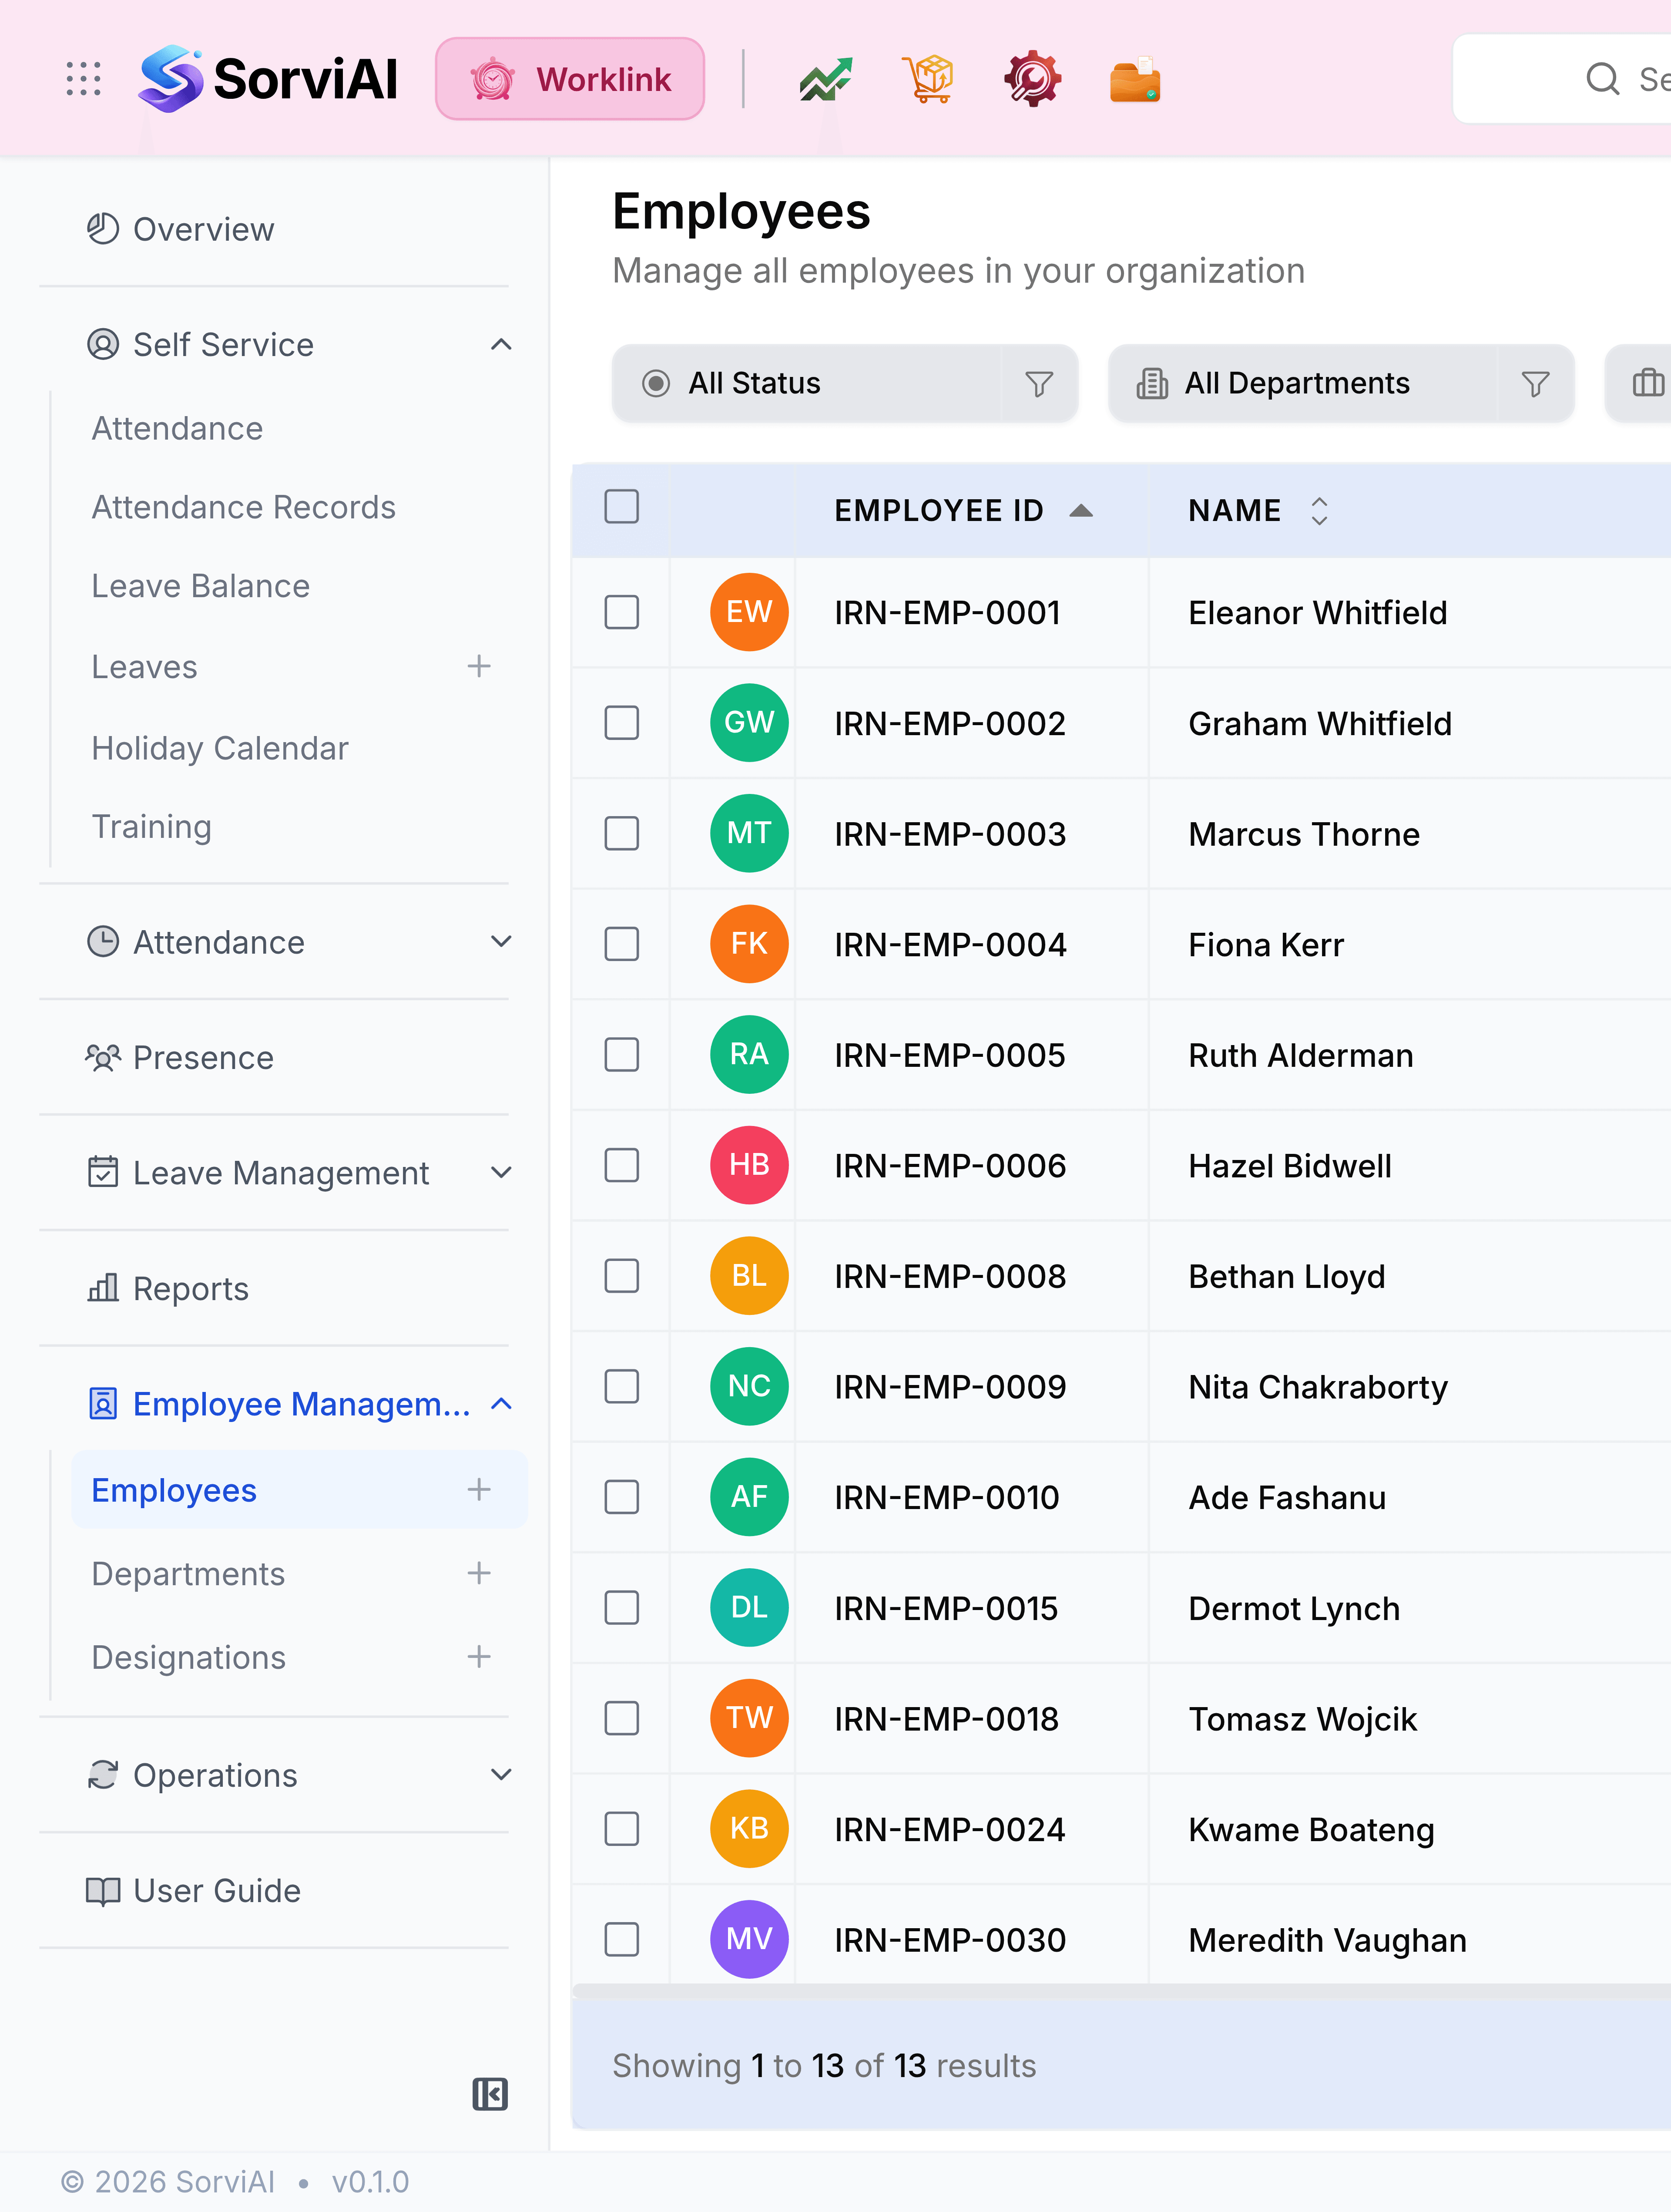Image resolution: width=1671 pixels, height=2212 pixels.
Task: Click the name Ruth Alderman
Action: (x=1301, y=1055)
